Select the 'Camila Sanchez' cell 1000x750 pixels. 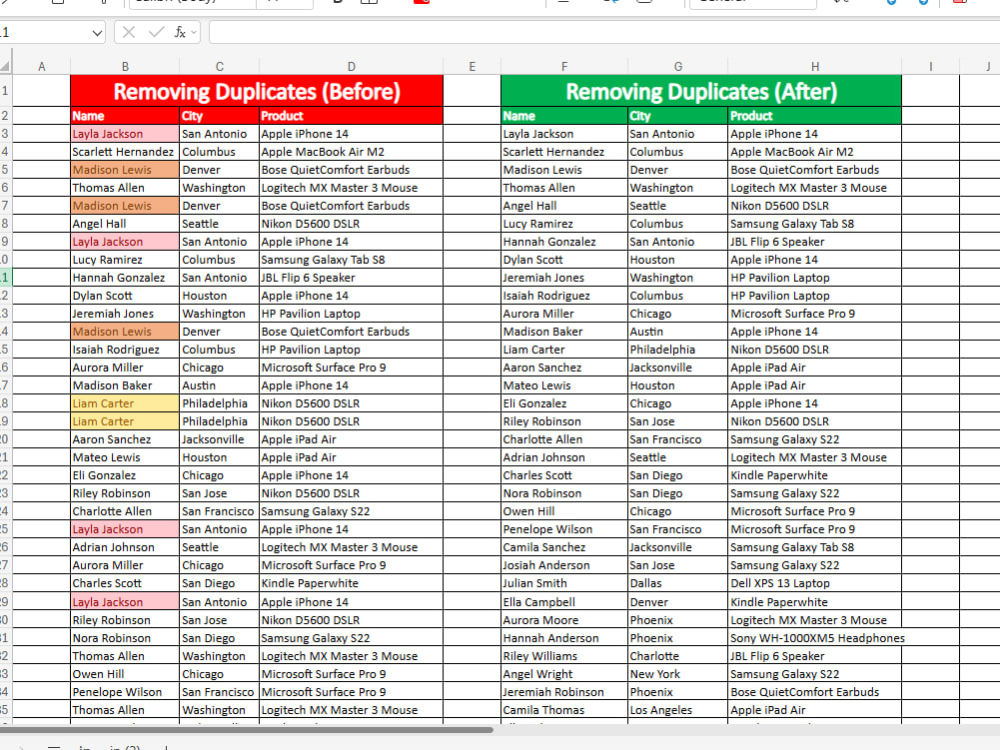click(x=564, y=547)
